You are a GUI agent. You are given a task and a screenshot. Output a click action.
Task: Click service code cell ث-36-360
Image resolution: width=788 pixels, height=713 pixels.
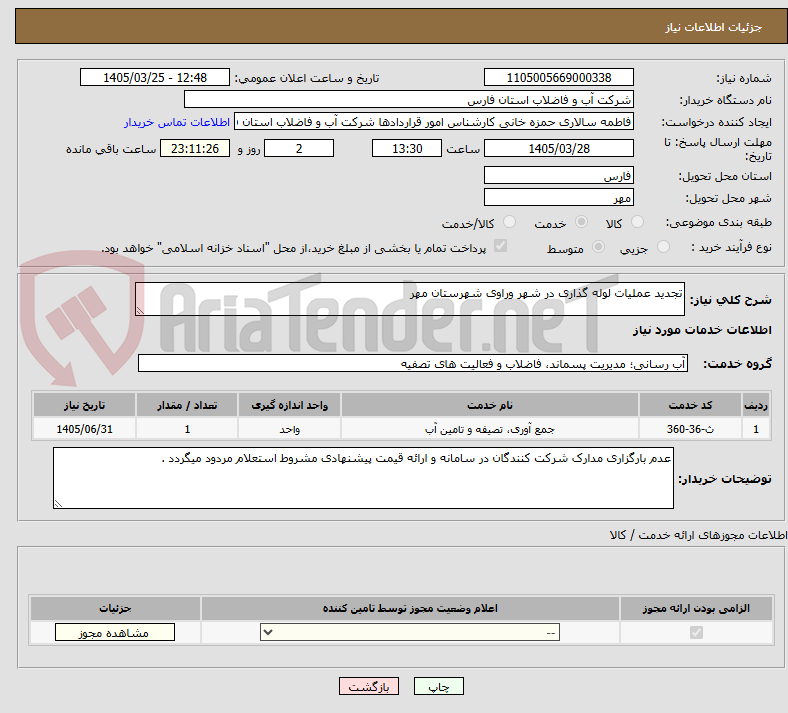pos(691,429)
